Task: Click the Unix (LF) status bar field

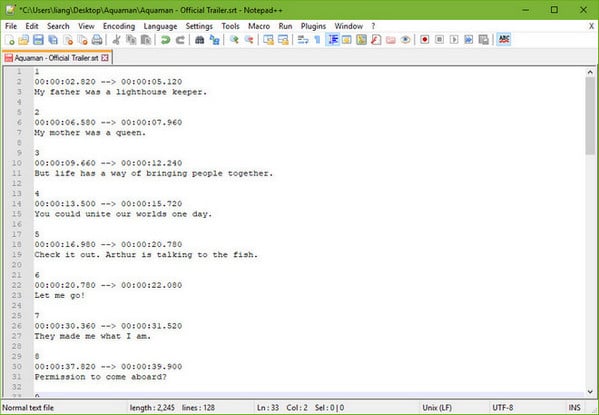Action: click(x=437, y=408)
